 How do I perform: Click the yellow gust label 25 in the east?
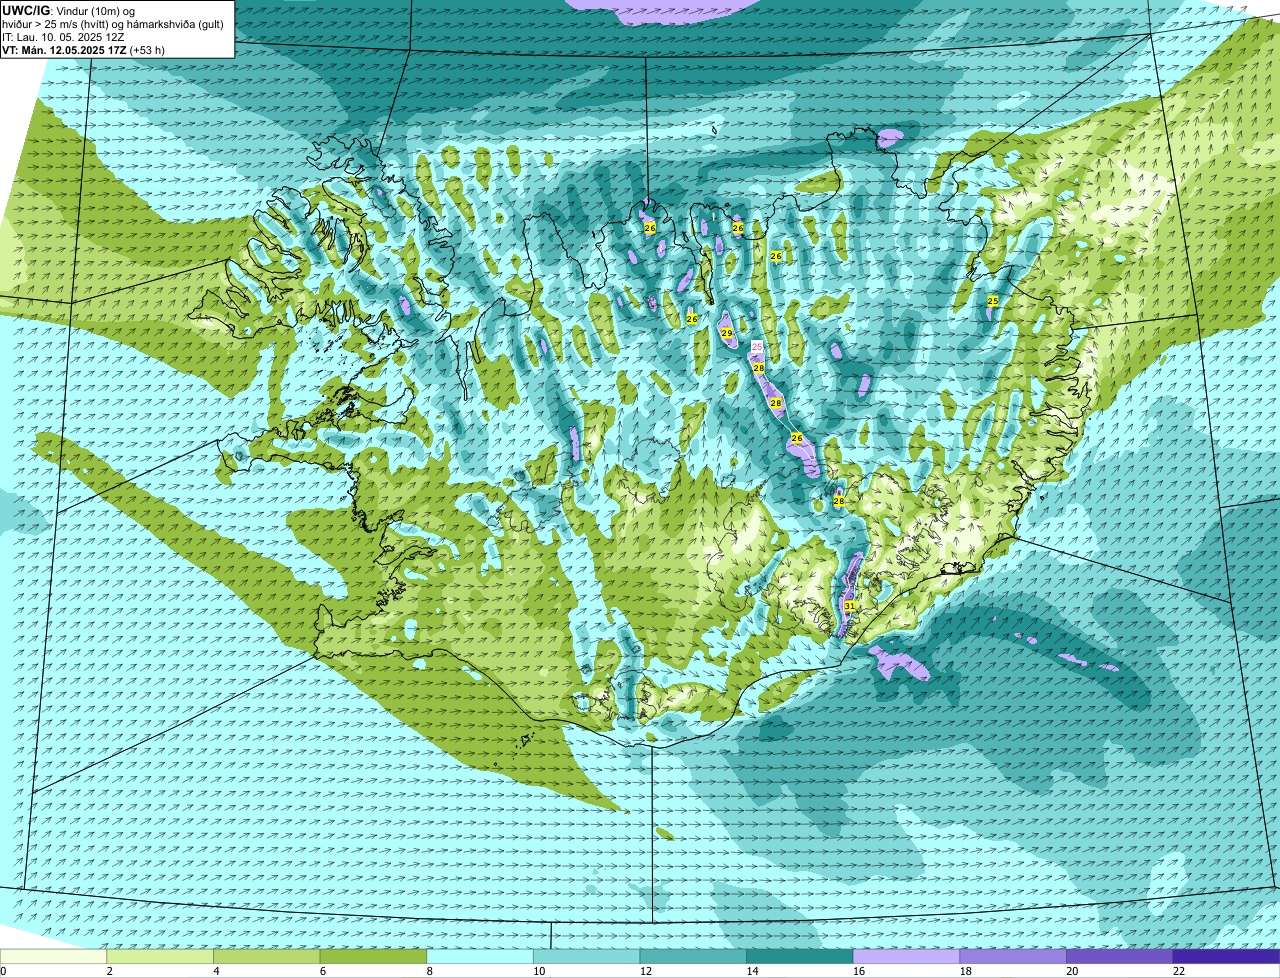[x=993, y=301]
